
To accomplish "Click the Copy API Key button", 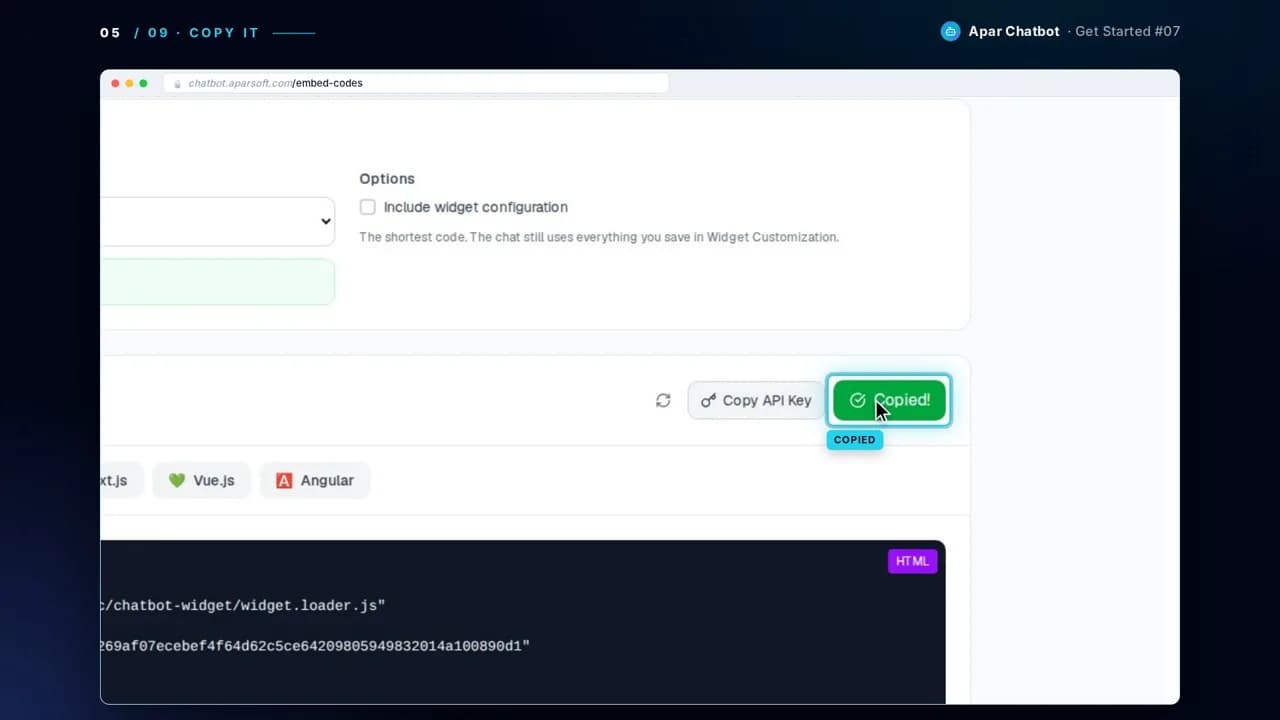I will [756, 400].
